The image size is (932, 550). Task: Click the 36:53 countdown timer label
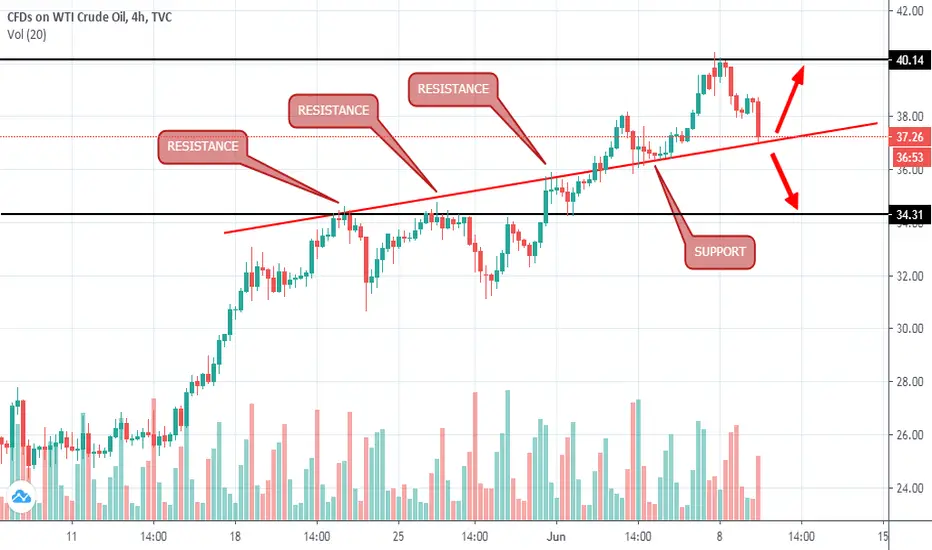(909, 157)
